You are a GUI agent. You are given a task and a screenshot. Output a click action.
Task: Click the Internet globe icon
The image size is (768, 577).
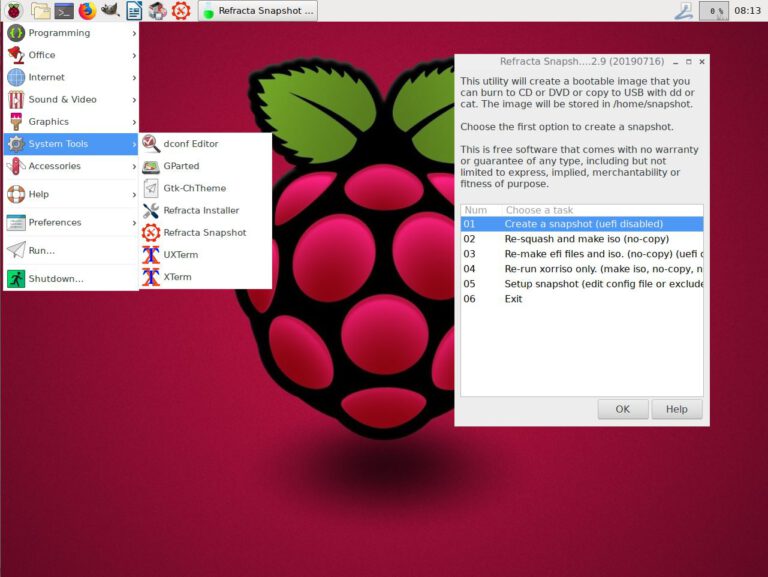click(x=16, y=77)
